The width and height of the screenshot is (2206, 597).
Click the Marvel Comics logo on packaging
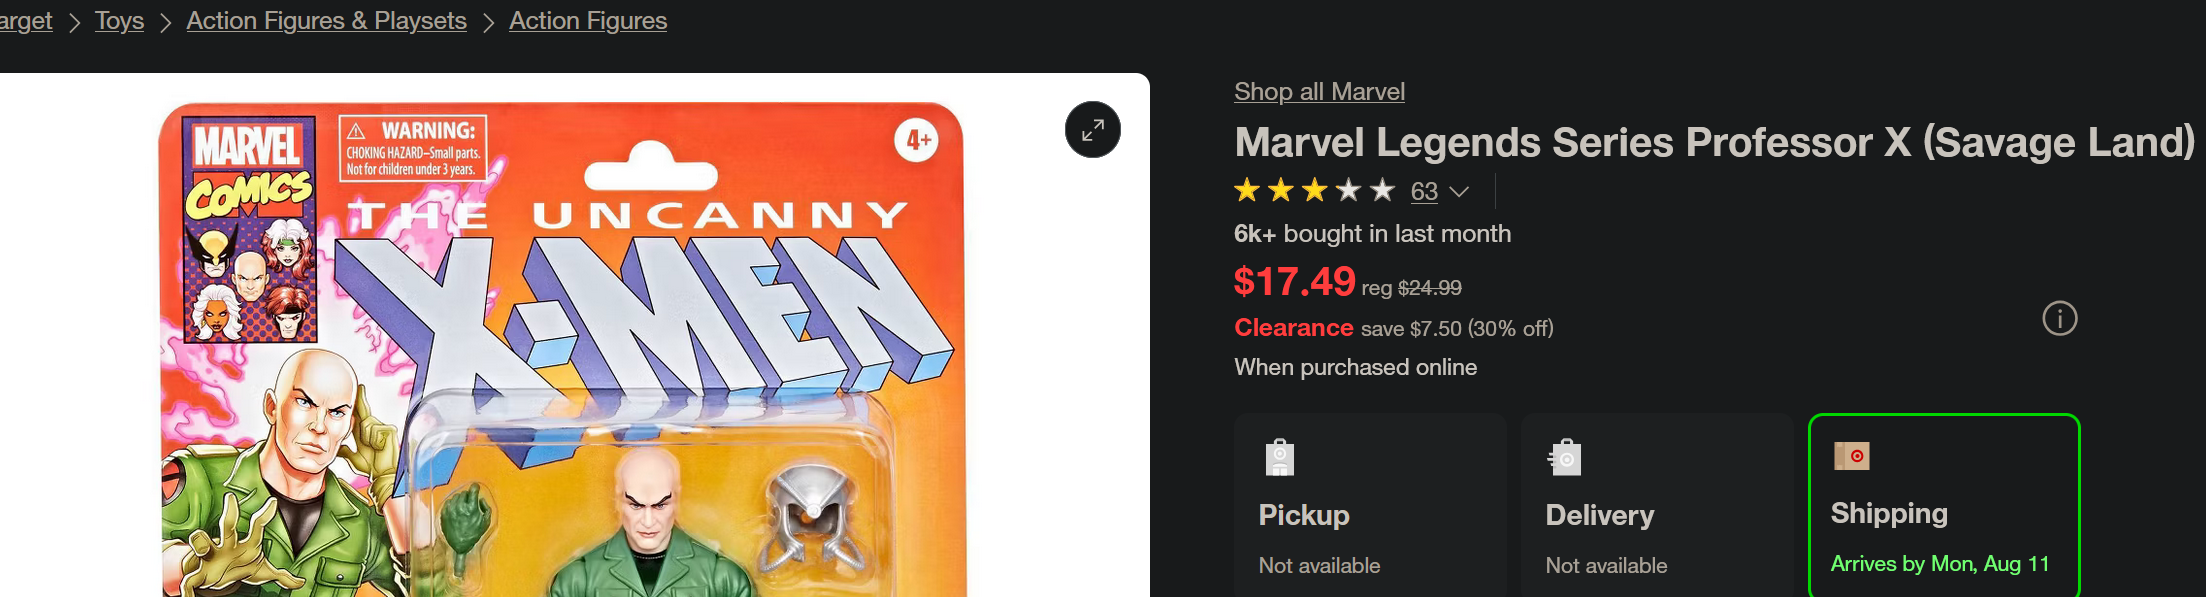tap(250, 168)
